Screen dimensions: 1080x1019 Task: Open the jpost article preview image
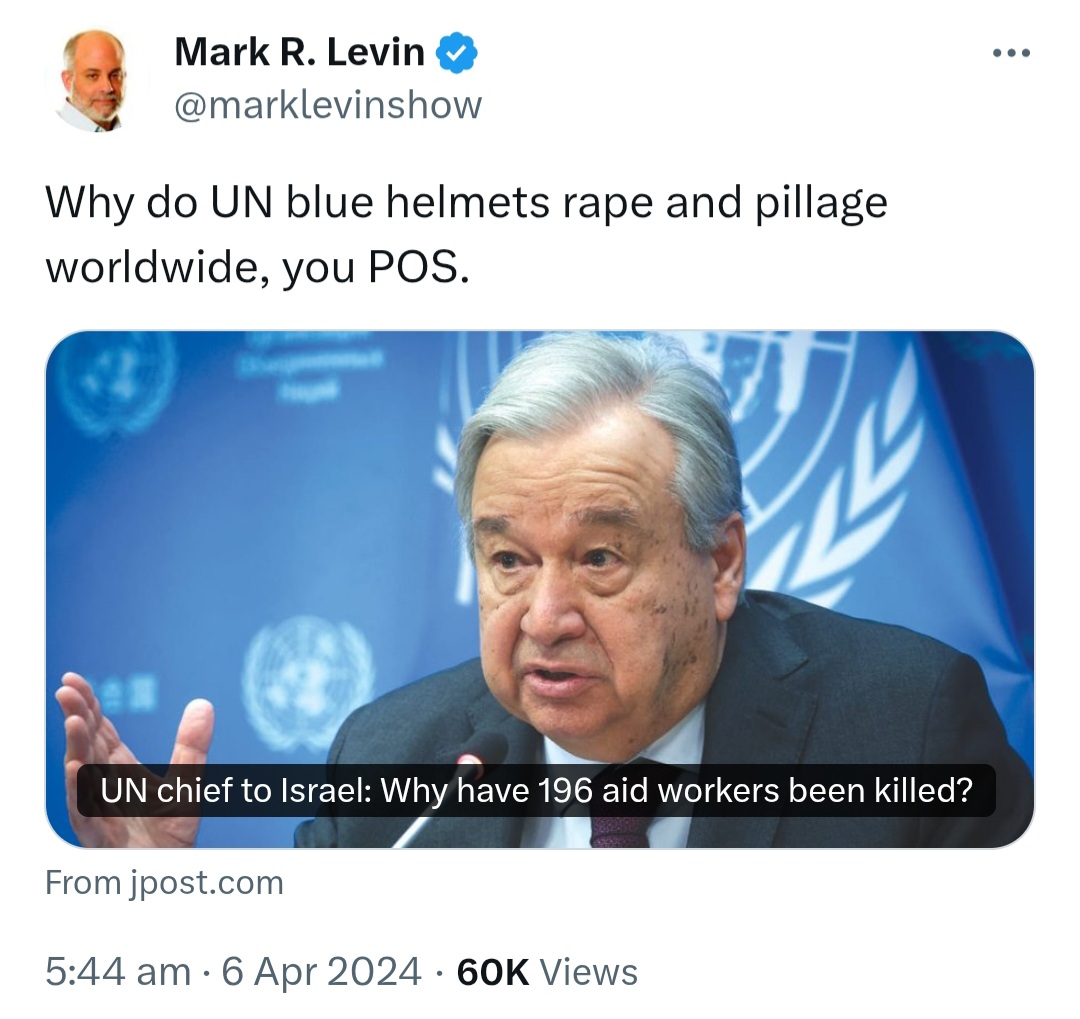[540, 589]
